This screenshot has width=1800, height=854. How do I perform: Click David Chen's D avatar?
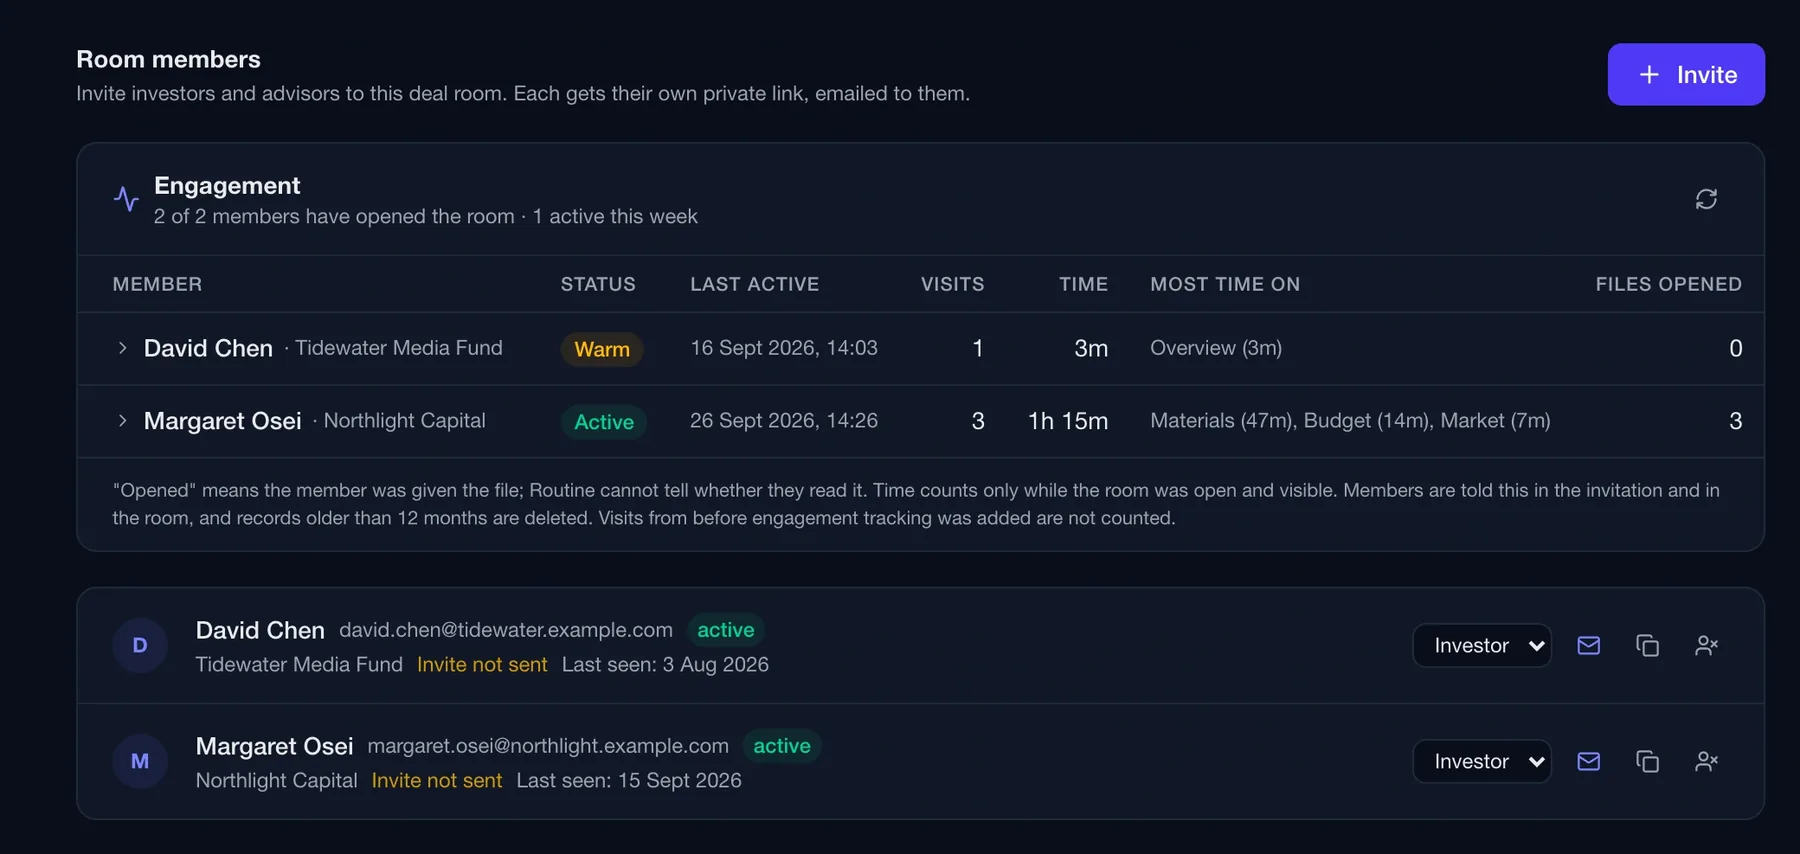click(x=140, y=646)
